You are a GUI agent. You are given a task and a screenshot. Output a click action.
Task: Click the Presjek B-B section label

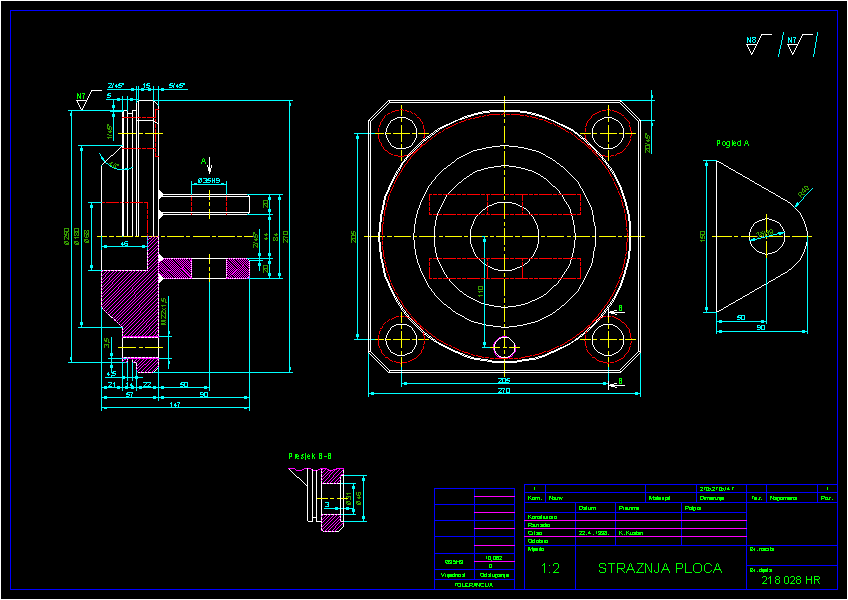310,453
